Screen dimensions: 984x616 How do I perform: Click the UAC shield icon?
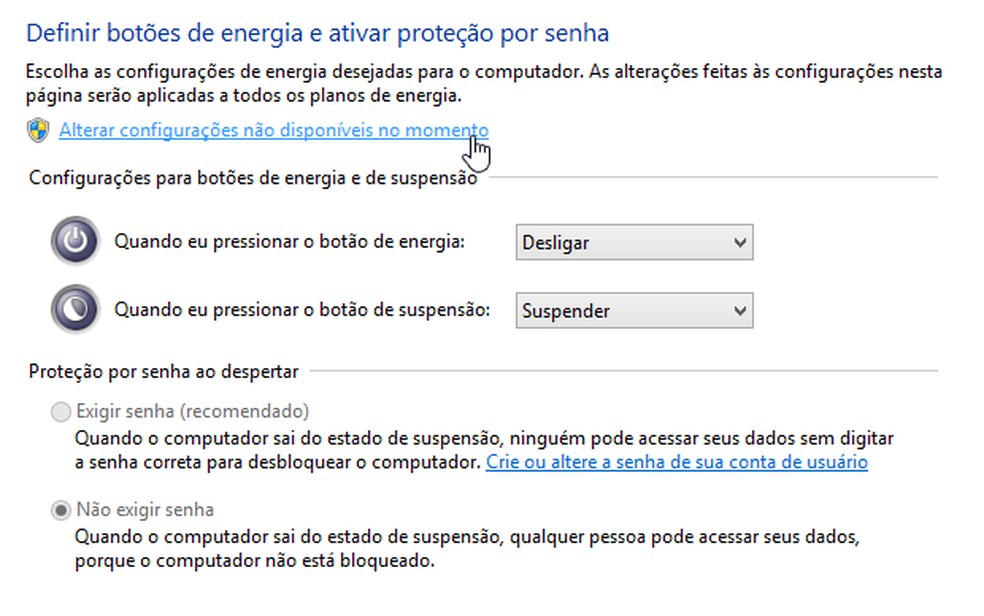38,130
